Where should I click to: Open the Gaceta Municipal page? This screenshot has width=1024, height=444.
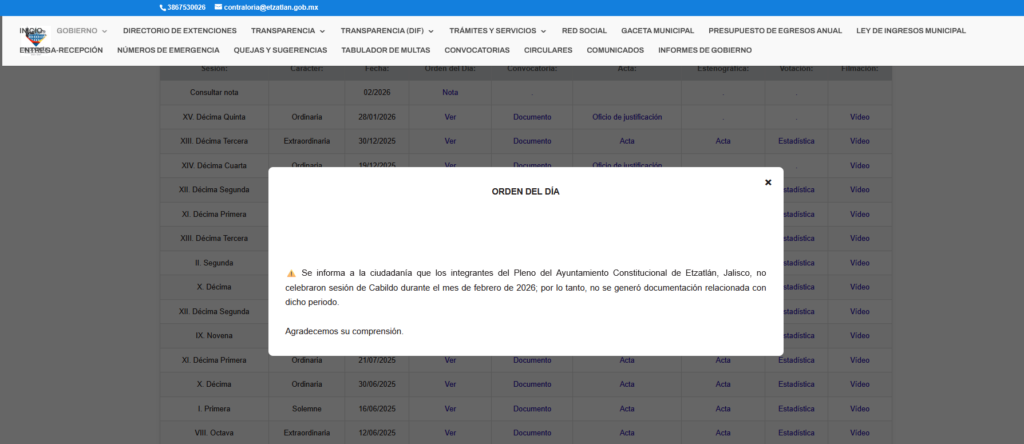click(x=657, y=31)
